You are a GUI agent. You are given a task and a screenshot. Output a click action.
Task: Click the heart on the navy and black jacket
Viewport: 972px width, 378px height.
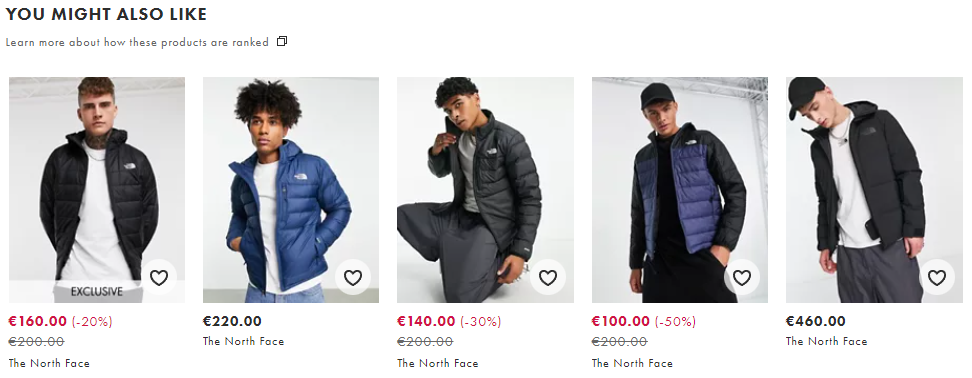point(742,278)
